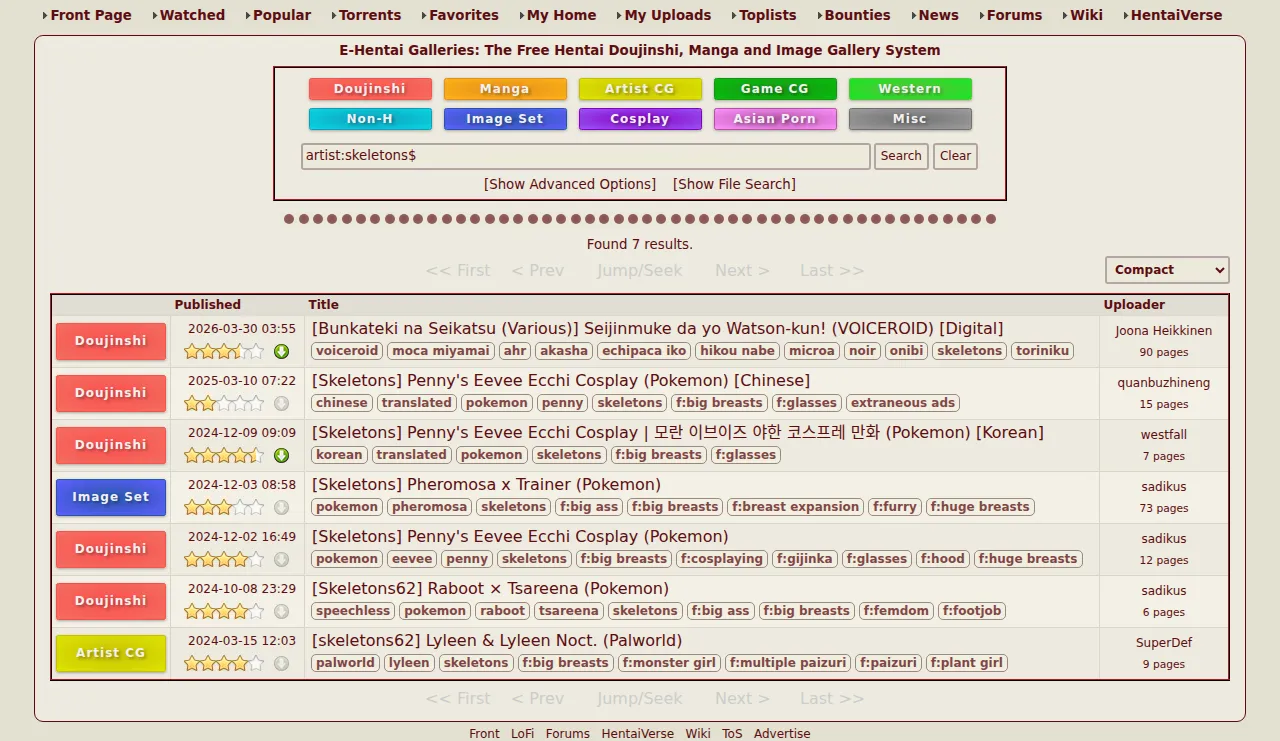
Task: Click the palworld tag
Action: coord(345,663)
